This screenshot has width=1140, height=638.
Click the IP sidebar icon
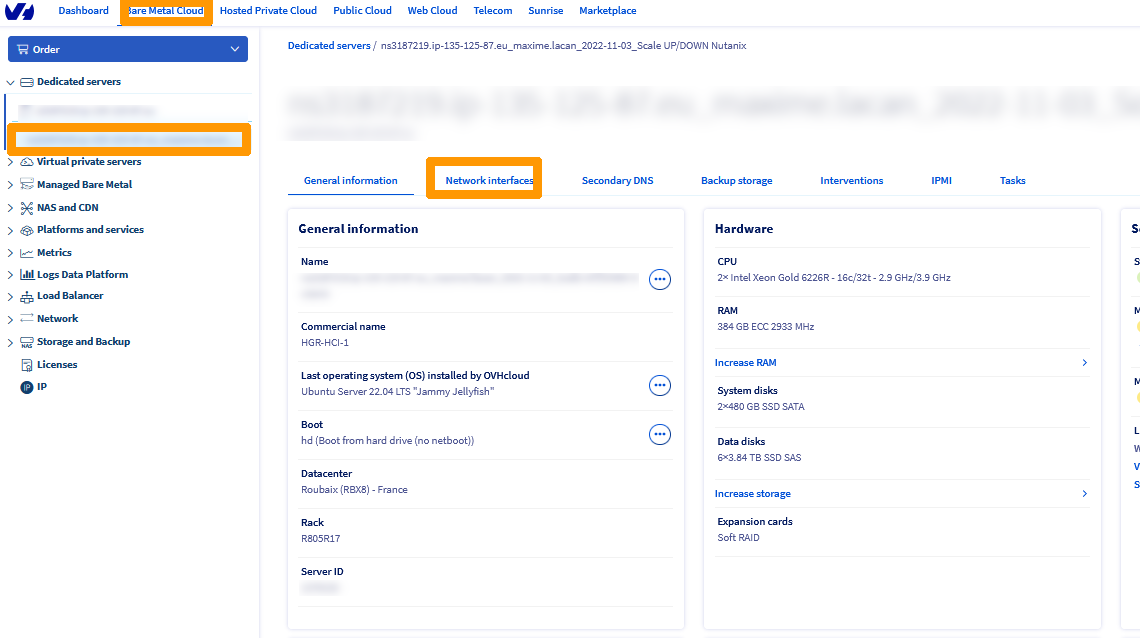click(x=27, y=387)
